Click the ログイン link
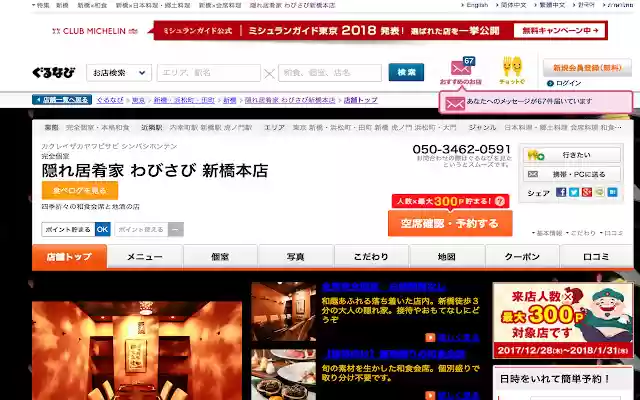This screenshot has width=640, height=400. coord(568,83)
